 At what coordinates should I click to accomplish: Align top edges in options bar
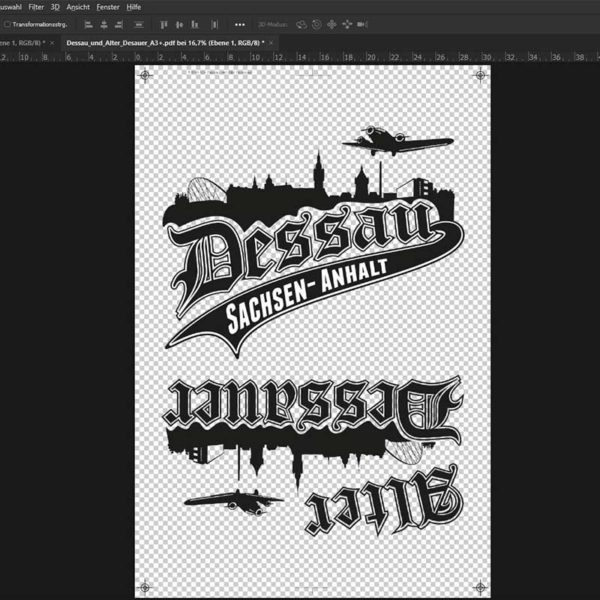click(x=164, y=25)
